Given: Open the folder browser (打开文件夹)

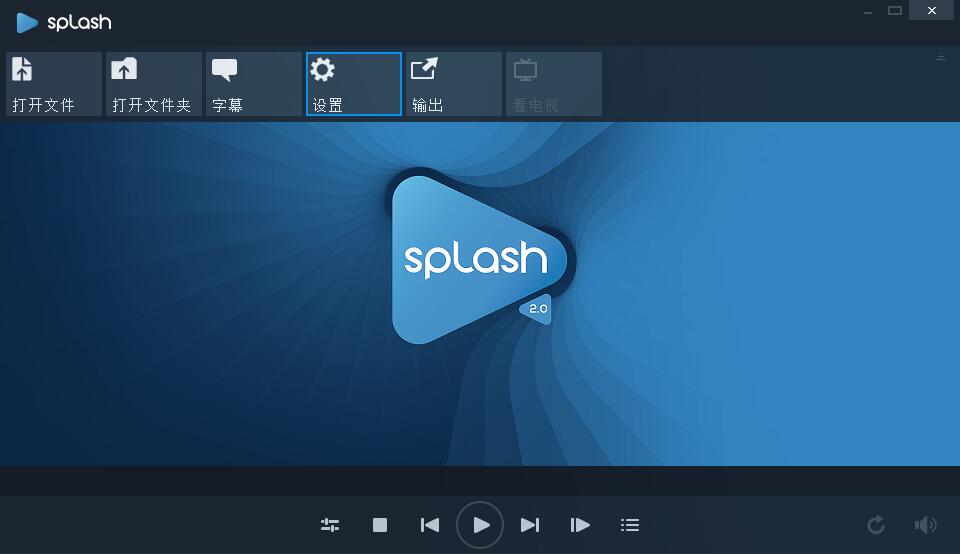Looking at the screenshot, I should coord(154,84).
